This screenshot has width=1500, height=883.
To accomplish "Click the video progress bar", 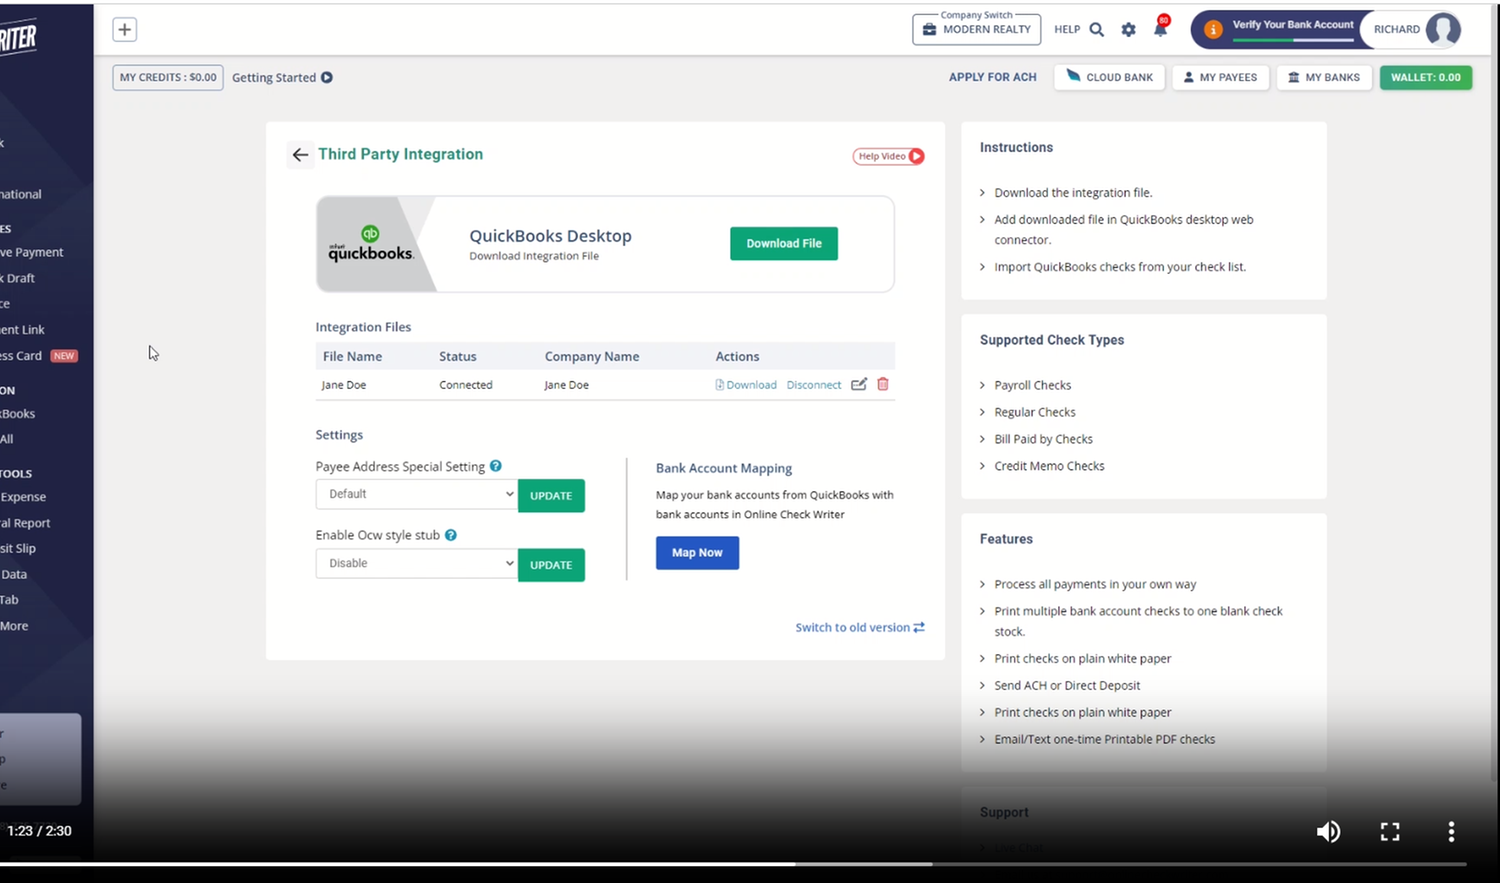I will 733,864.
